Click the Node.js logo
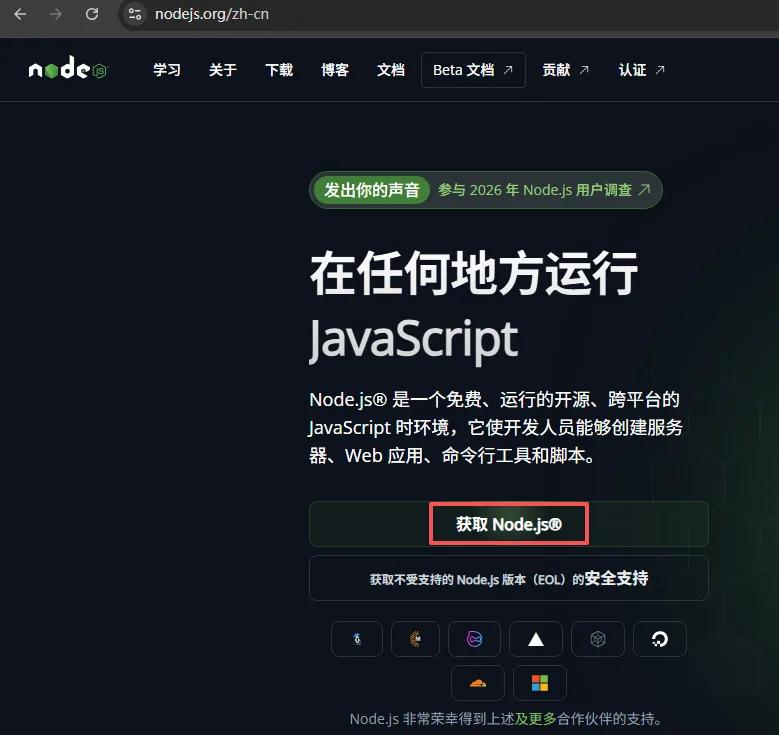The image size is (779, 735). coord(68,68)
